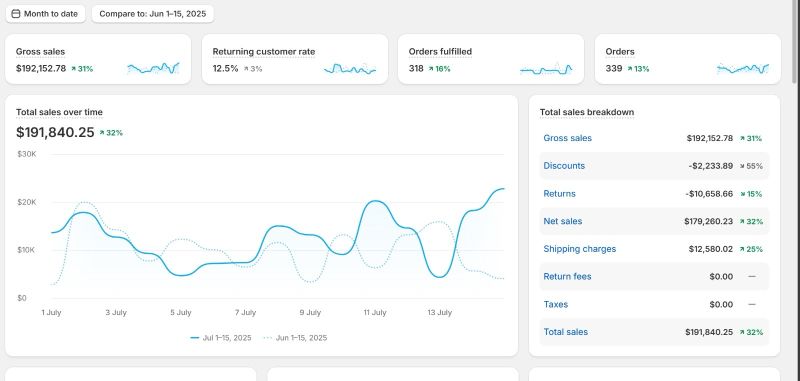This screenshot has height=381, width=800.
Task: Click the $0.00 Return fees value
Action: tap(721, 276)
